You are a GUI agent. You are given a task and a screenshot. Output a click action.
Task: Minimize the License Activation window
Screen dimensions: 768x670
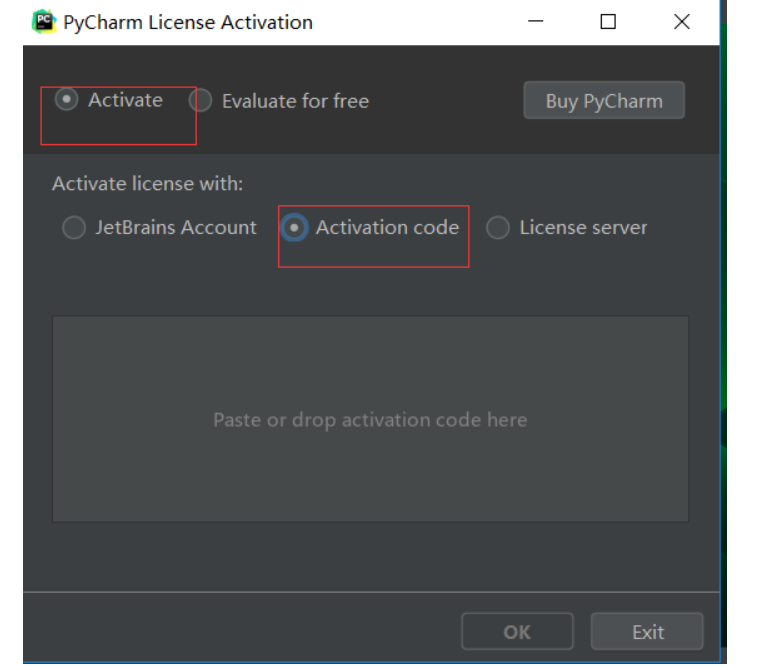tap(536, 22)
